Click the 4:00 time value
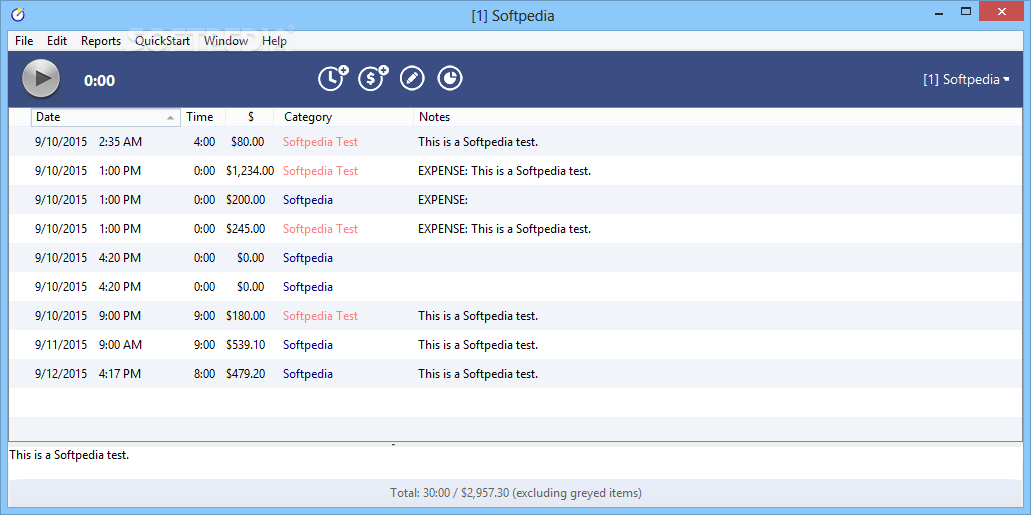Viewport: 1031px width, 515px height. pos(204,141)
